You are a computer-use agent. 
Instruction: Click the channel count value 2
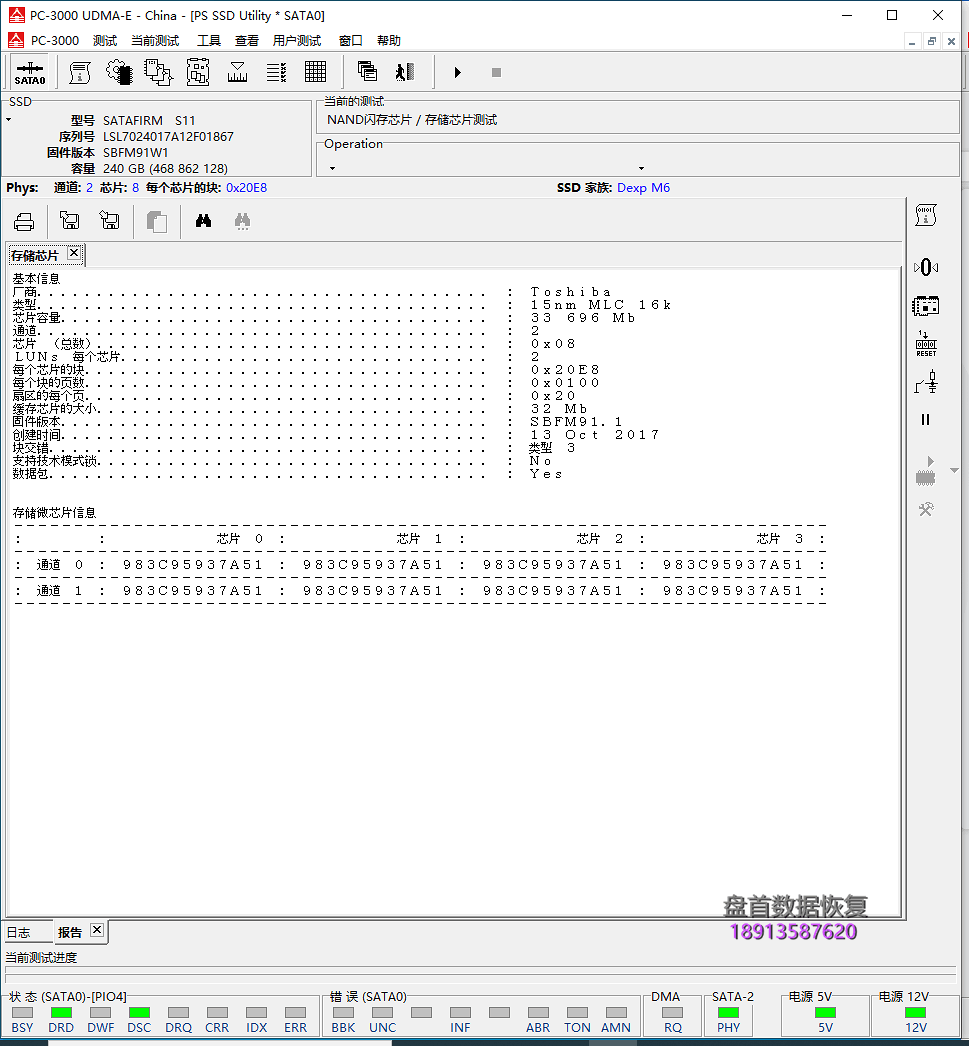89,187
